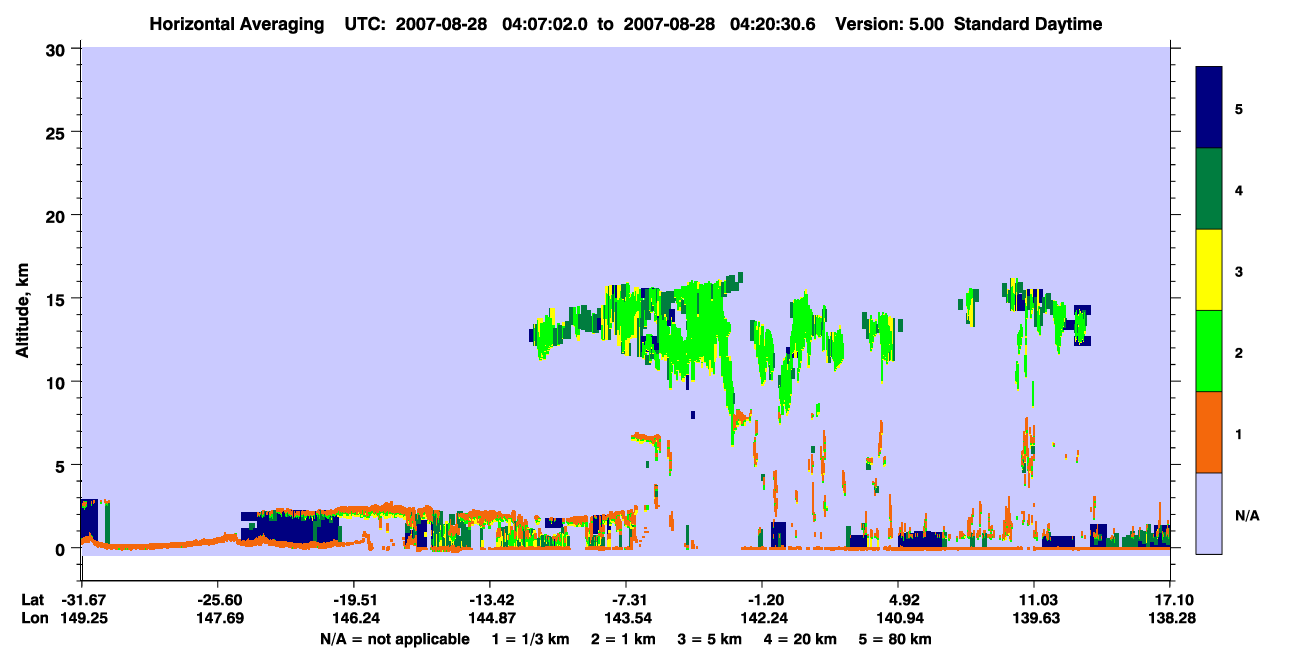The height and width of the screenshot is (667, 1300).
Task: Click the 'Lon' axis row label
Action: 33,618
